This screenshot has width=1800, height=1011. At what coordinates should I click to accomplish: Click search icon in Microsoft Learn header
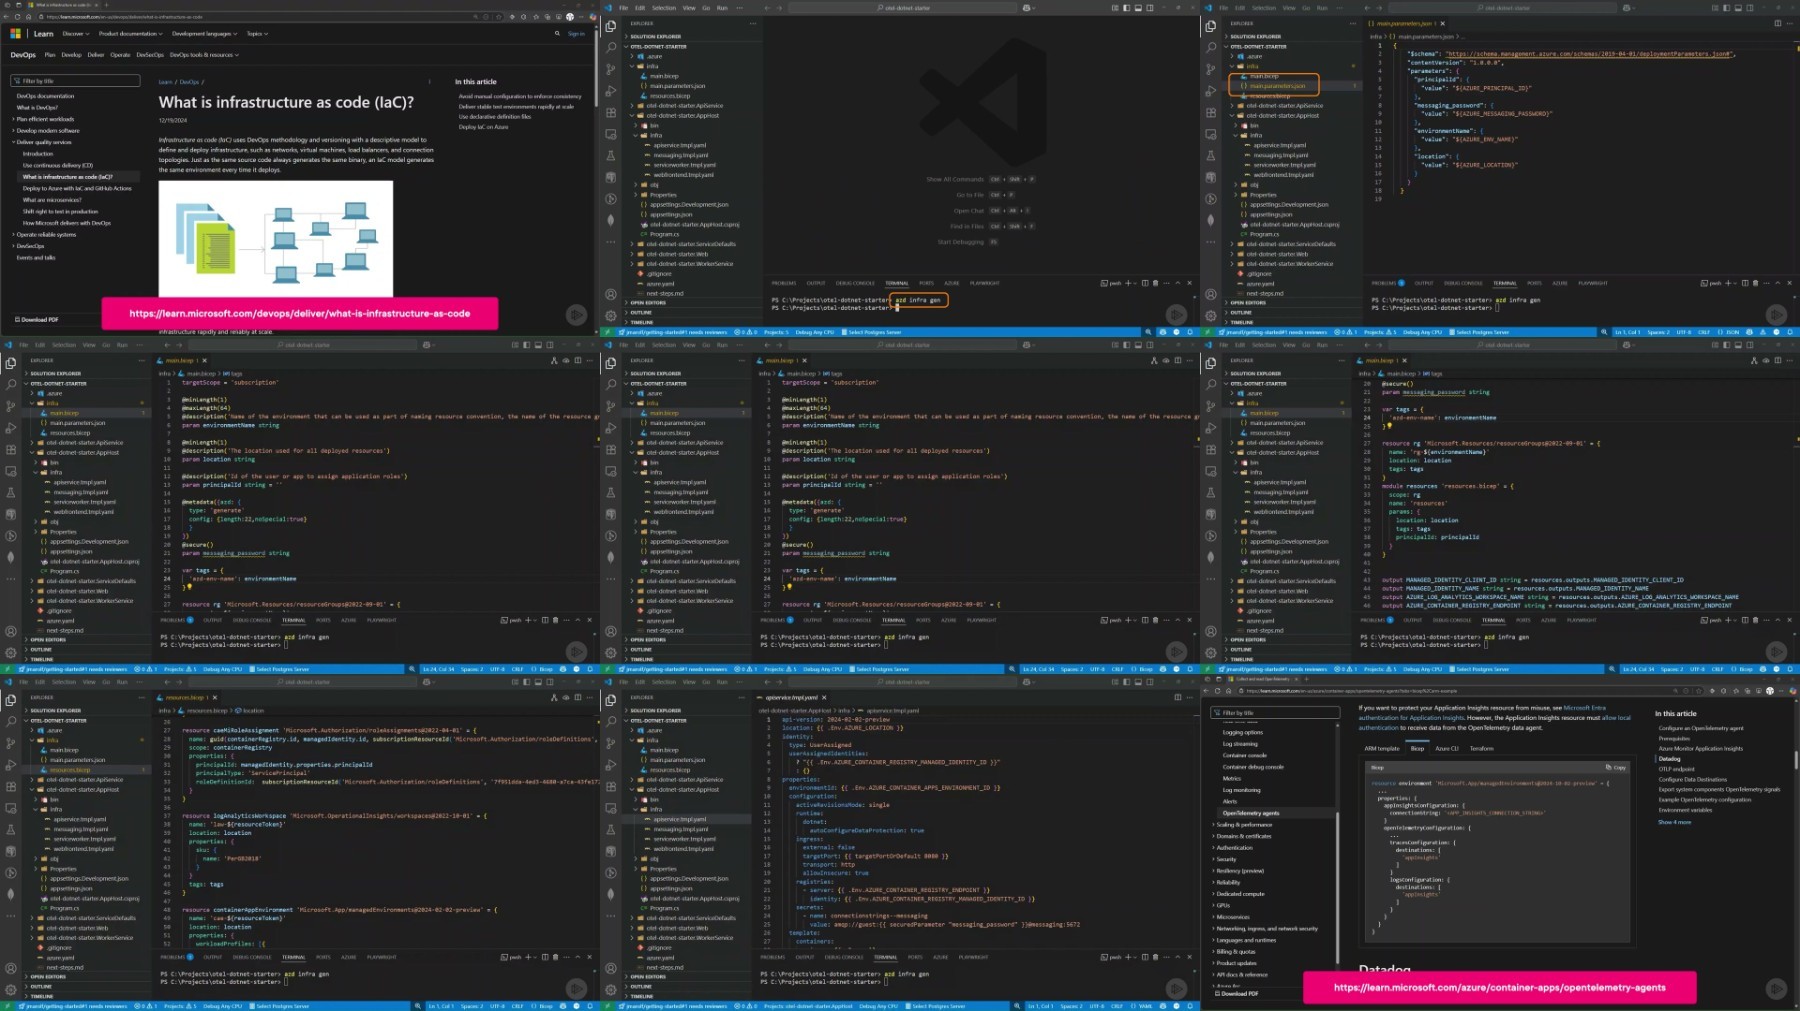(557, 33)
